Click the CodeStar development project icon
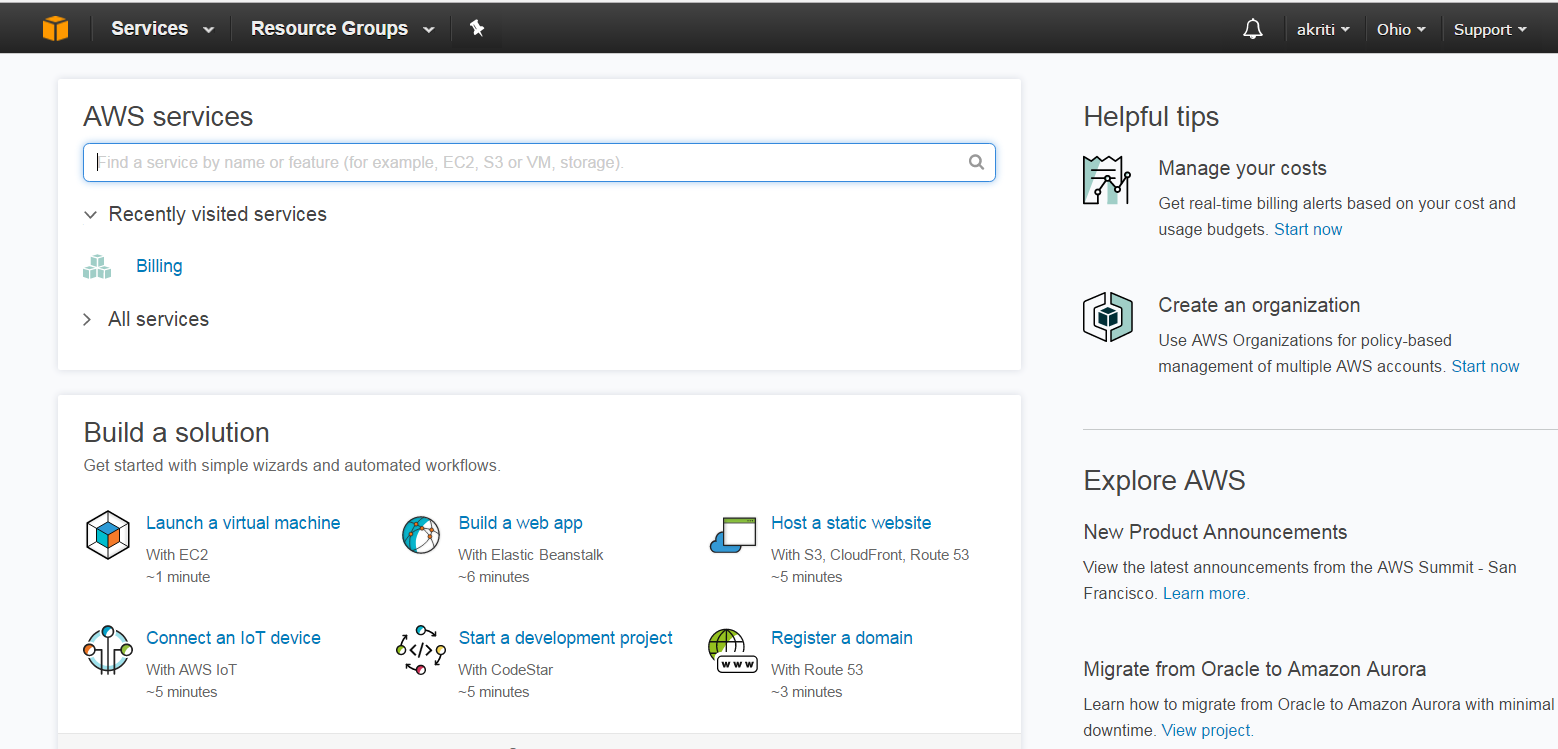This screenshot has height=749, width=1558. 421,650
